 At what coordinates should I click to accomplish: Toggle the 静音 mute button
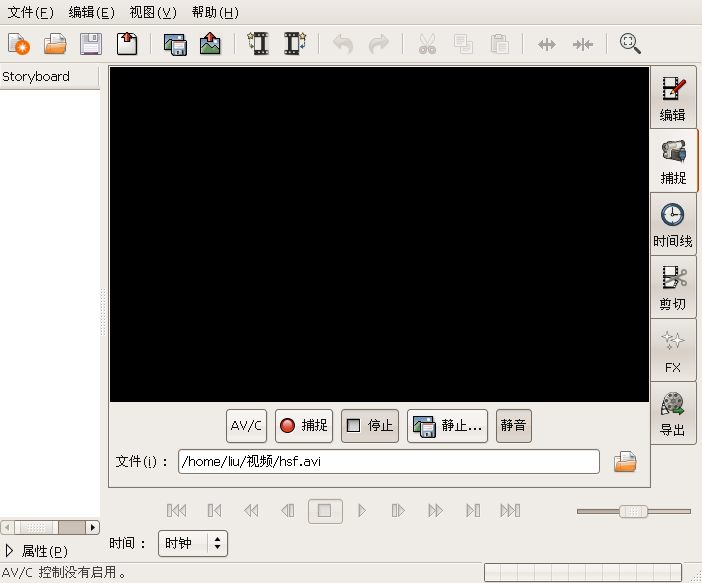tap(514, 425)
